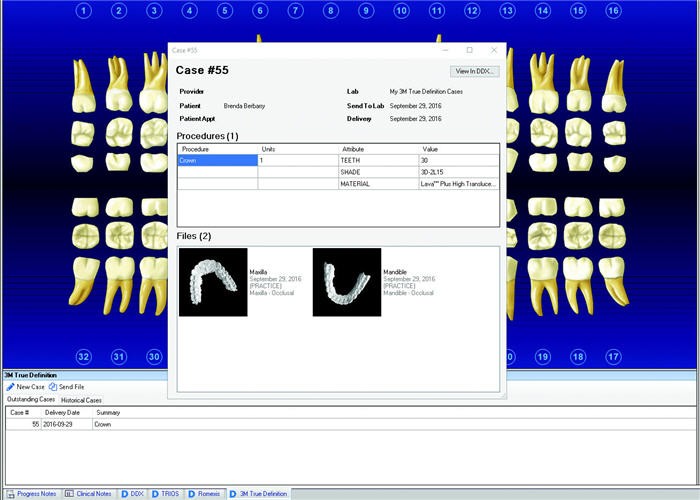
Task: Open the Romexis tab
Action: [204, 494]
